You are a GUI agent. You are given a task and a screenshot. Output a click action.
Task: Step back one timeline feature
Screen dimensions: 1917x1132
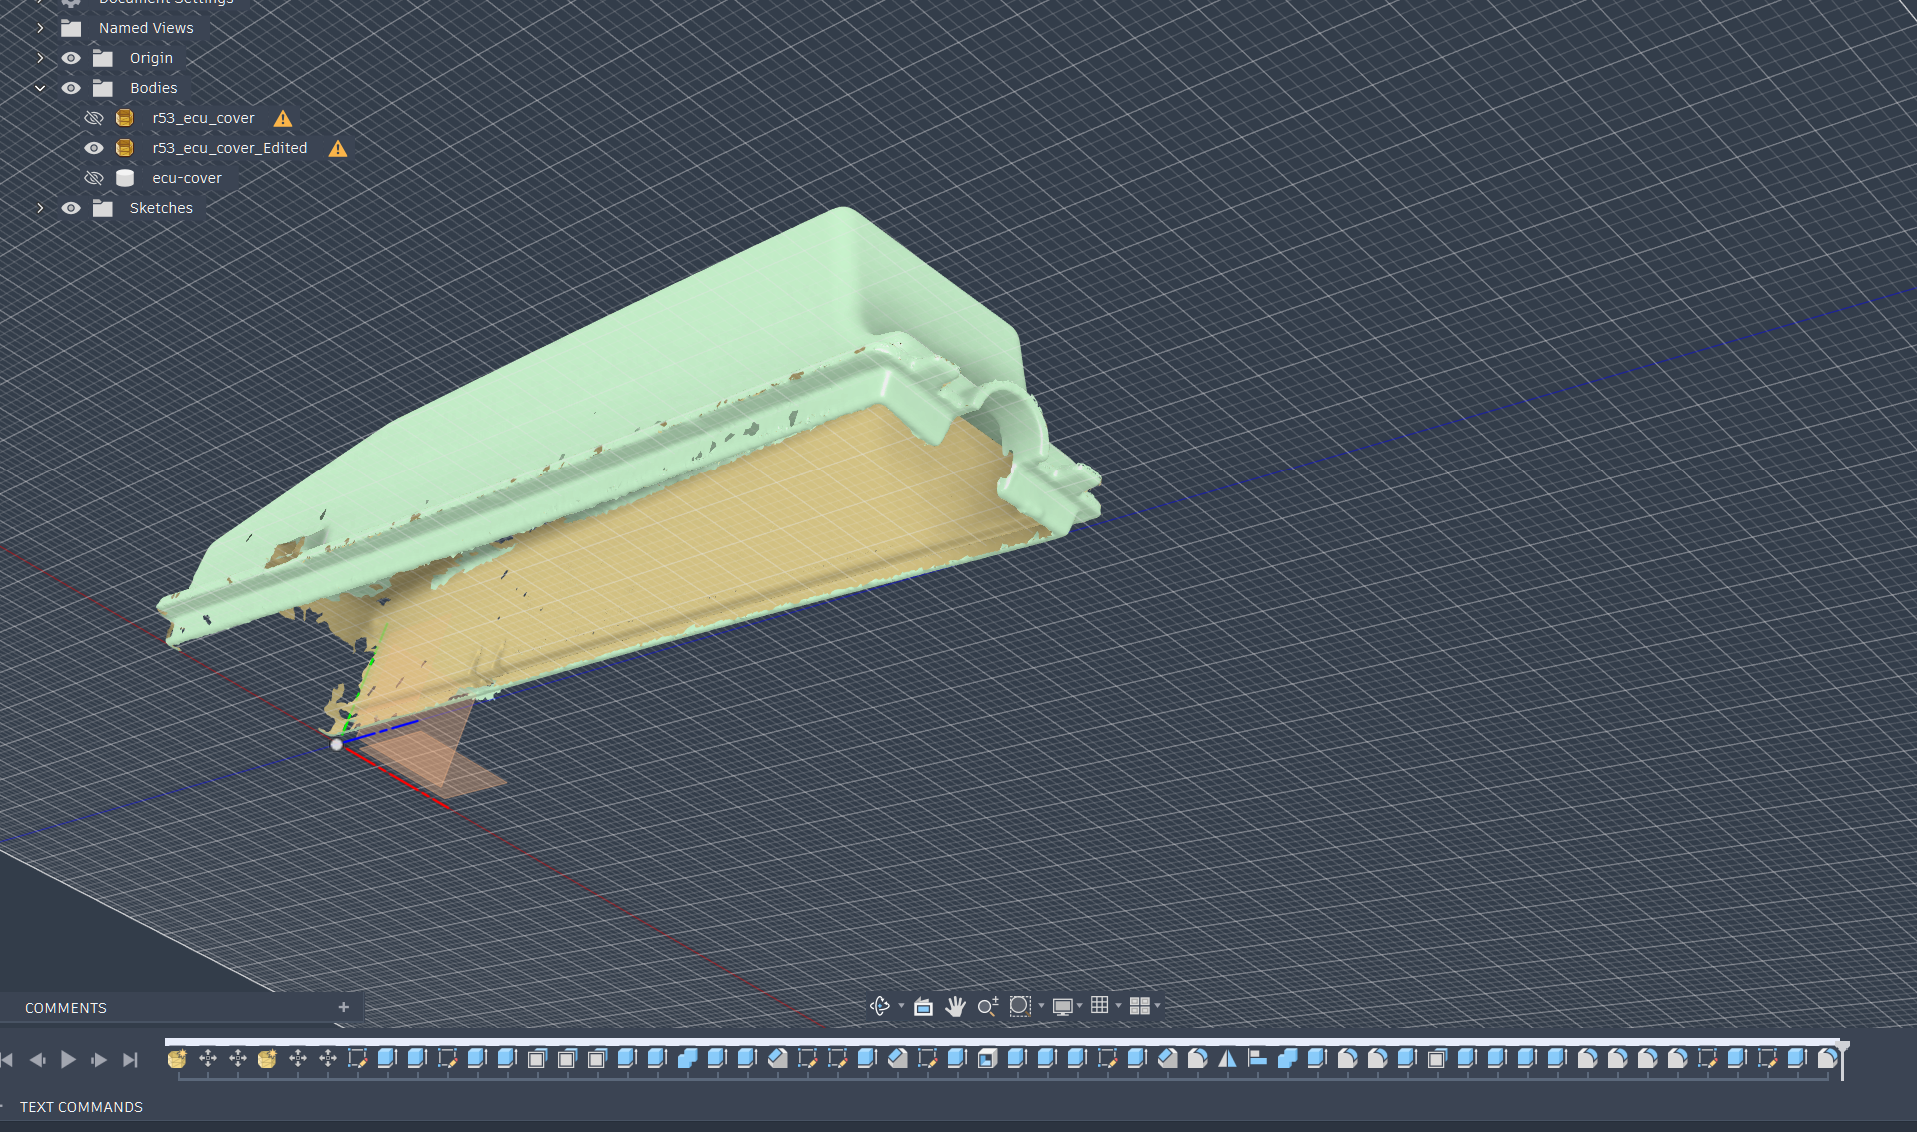tap(38, 1059)
